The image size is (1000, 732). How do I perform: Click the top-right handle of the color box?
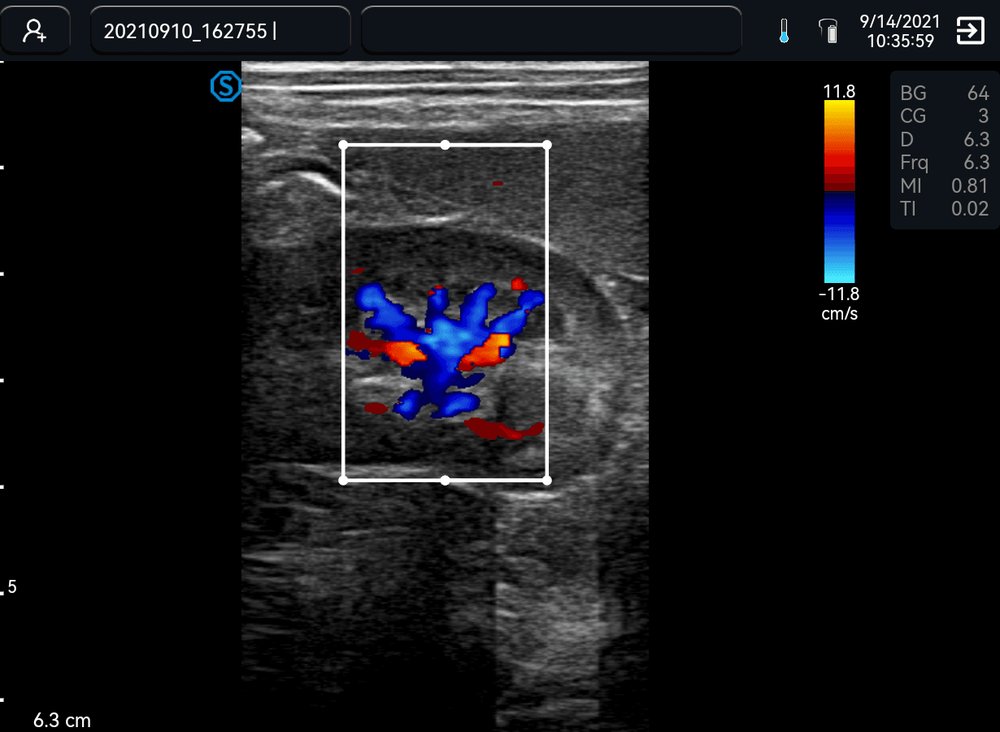coord(547,145)
